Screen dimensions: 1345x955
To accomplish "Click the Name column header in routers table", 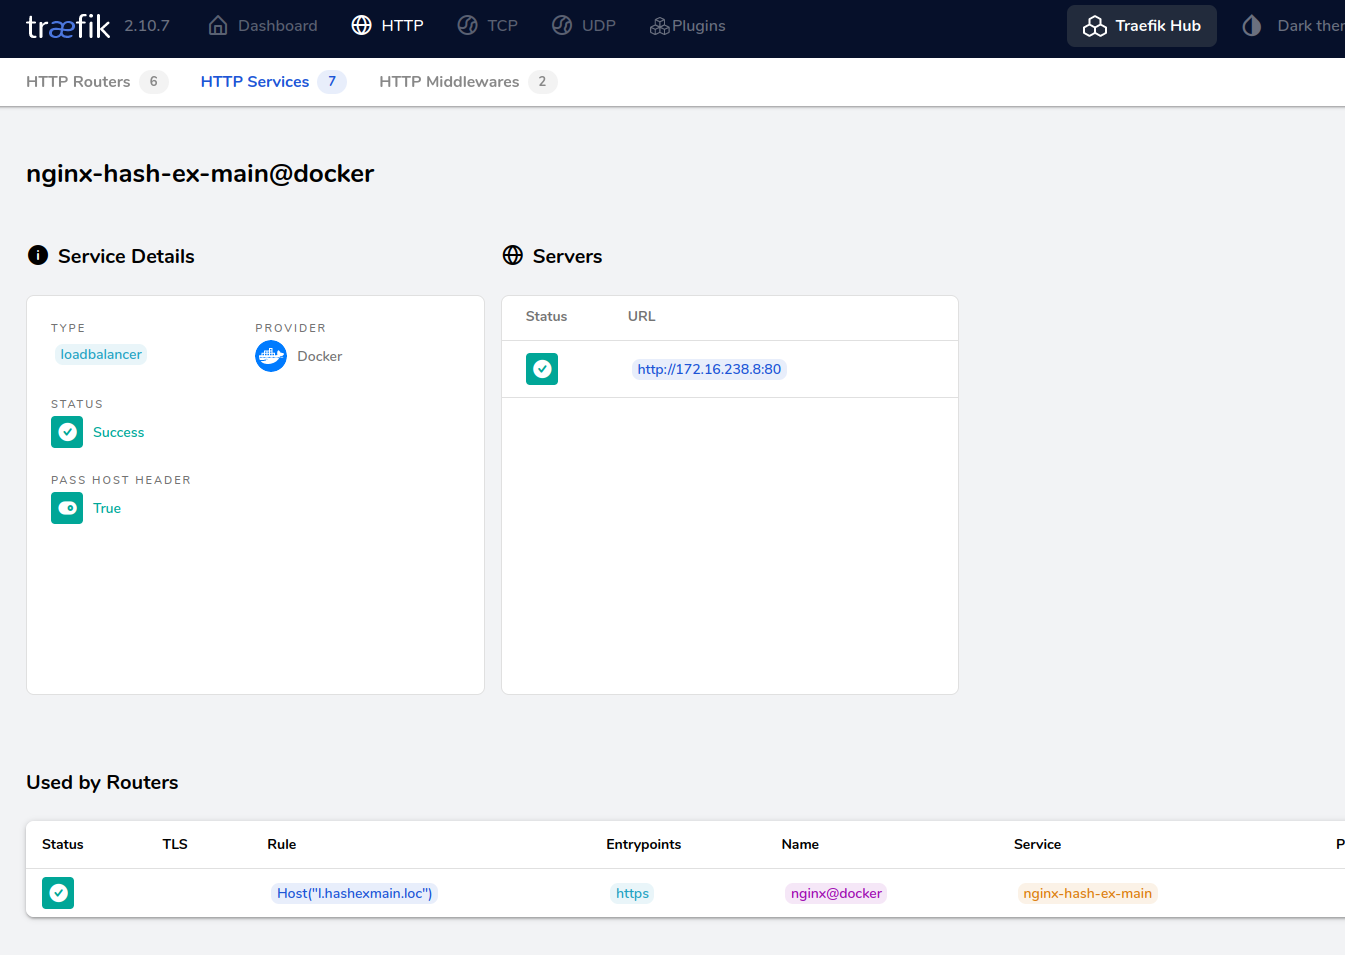I will (x=800, y=844).
